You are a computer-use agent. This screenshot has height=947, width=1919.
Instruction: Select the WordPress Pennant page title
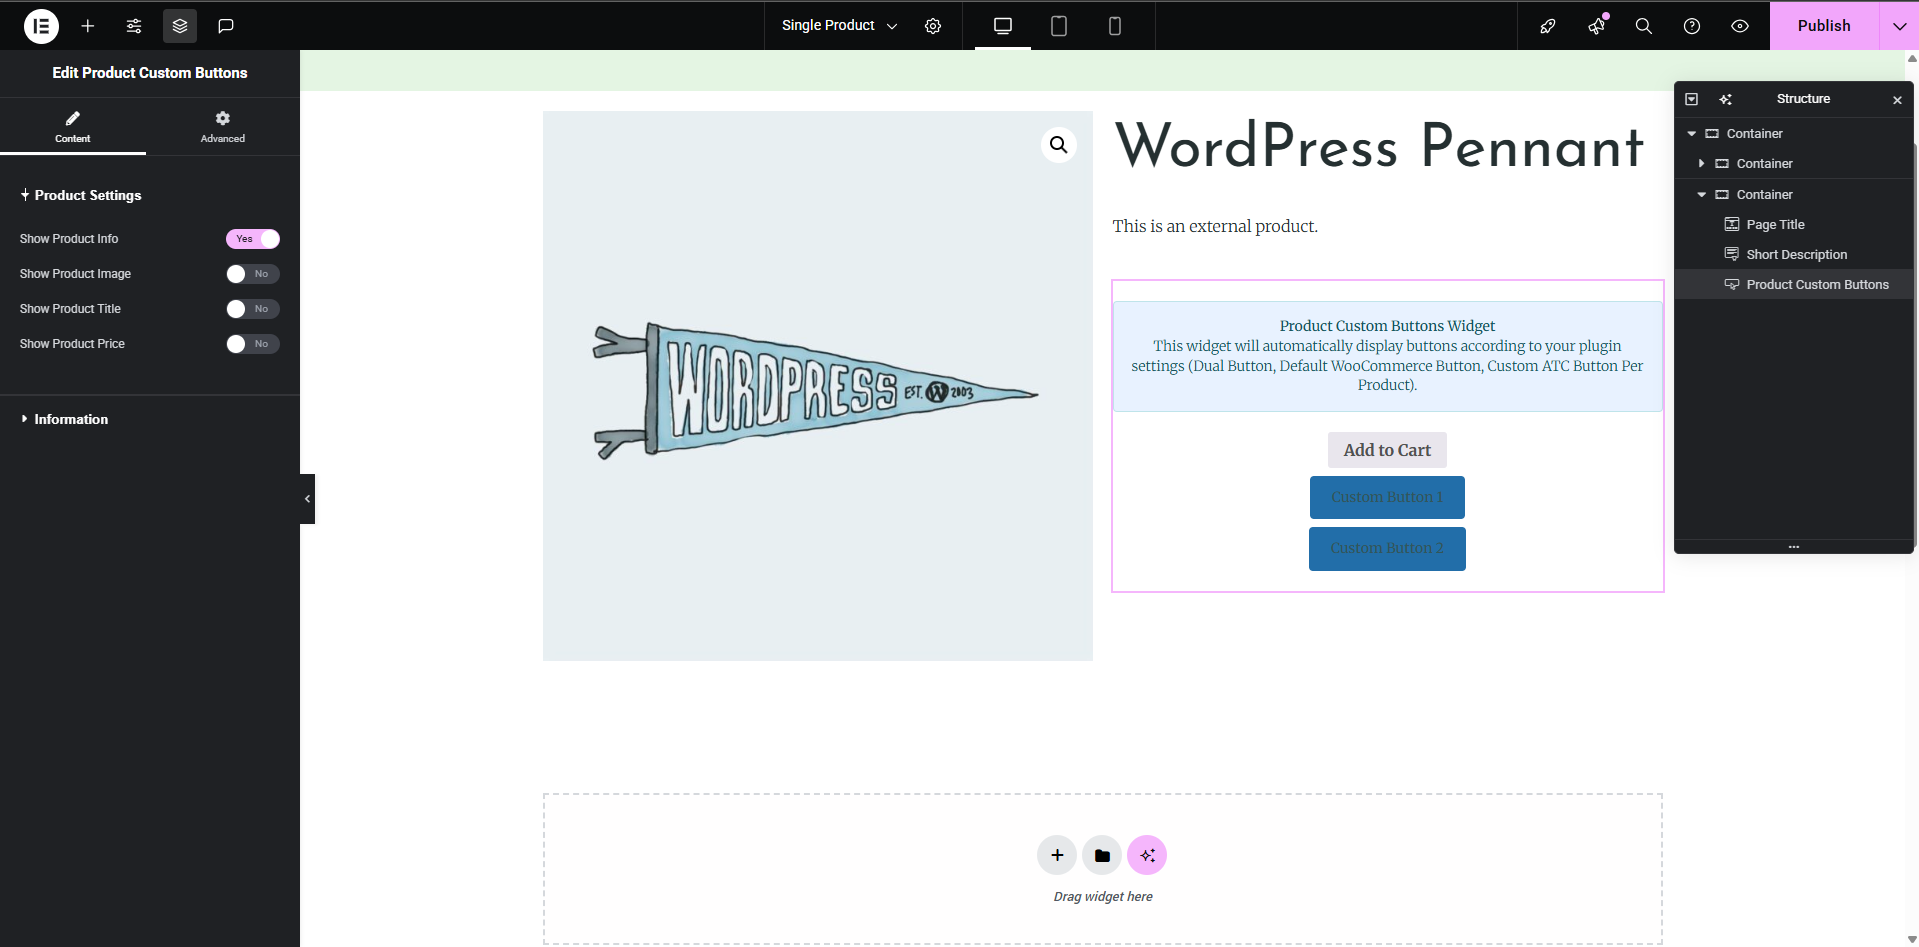(x=1379, y=146)
